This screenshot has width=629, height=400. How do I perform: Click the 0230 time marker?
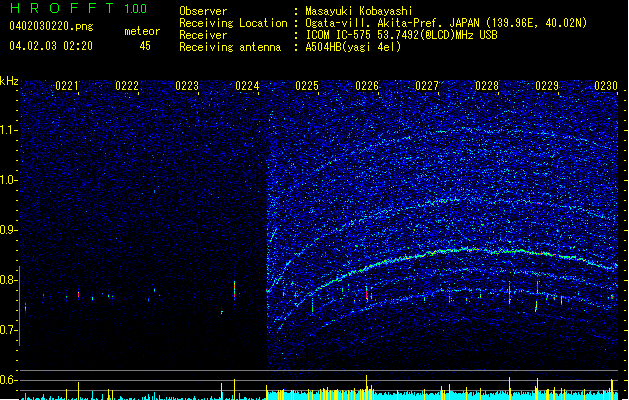606,86
